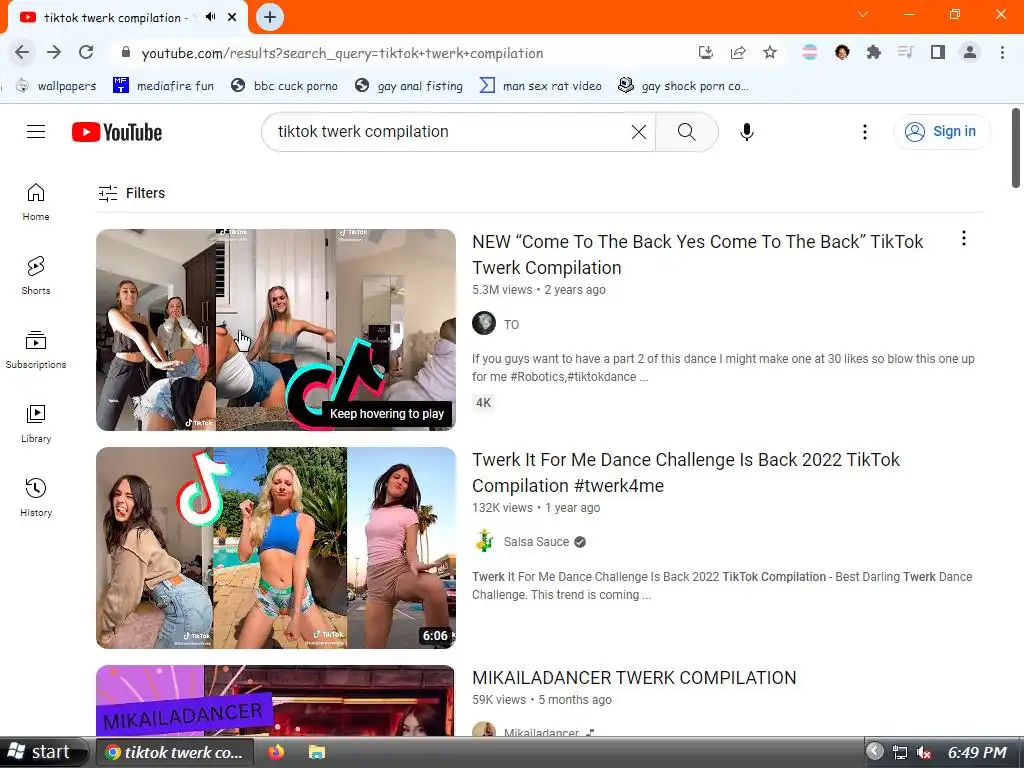
Task: Go to Home in the sidebar
Action: [x=36, y=202]
